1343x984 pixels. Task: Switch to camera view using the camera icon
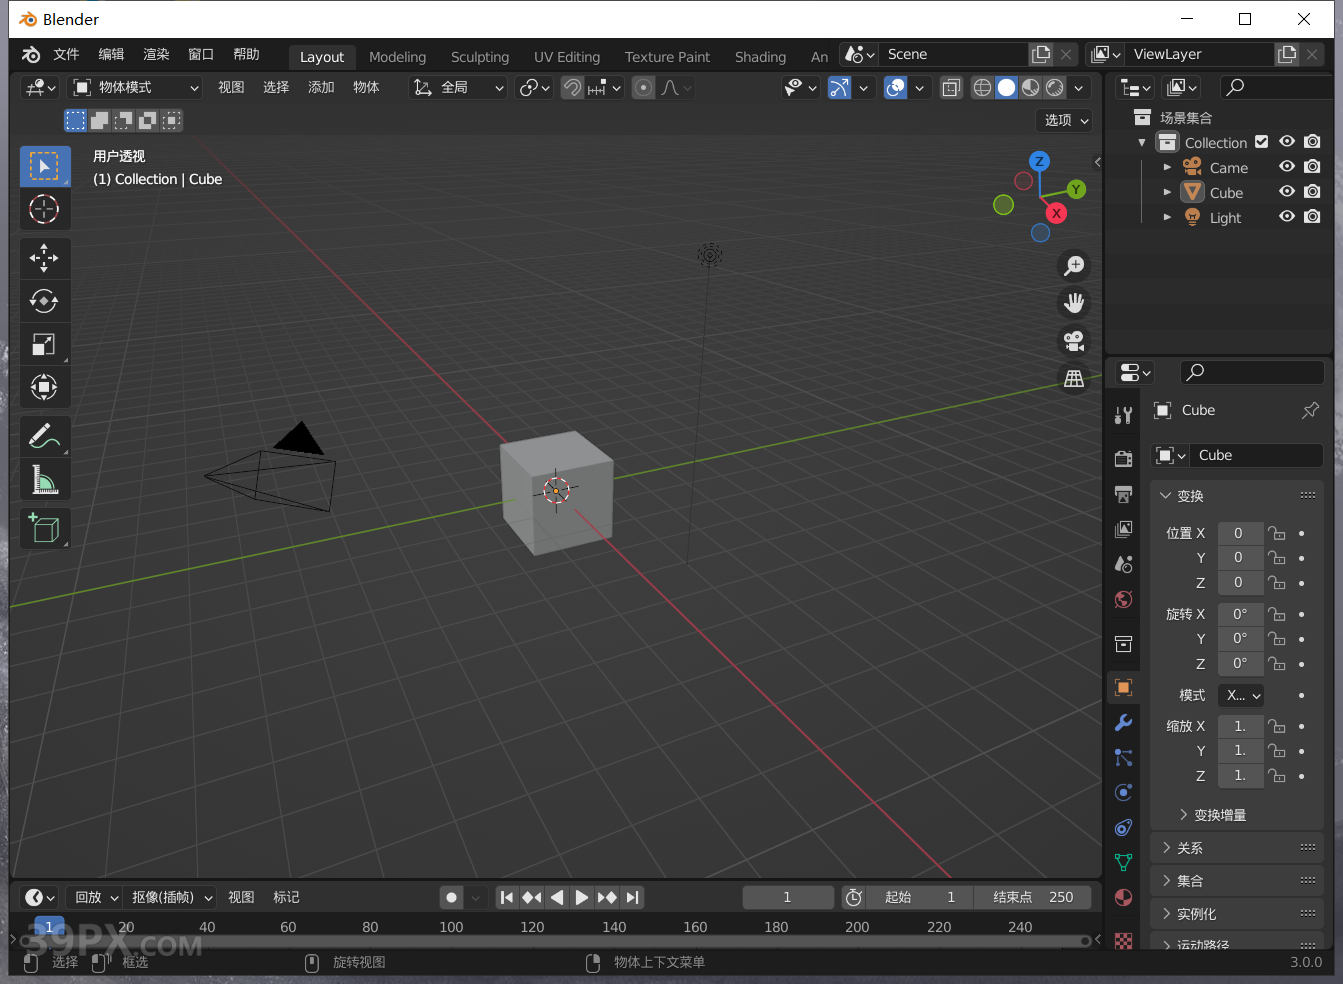(1073, 341)
